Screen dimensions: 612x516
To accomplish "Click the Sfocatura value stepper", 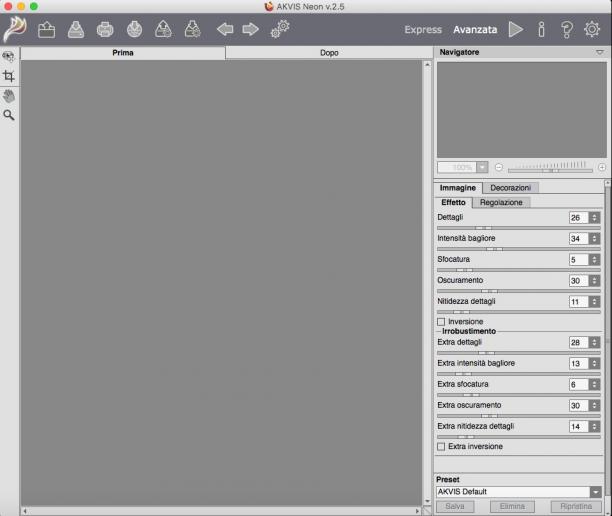I will pyautogui.click(x=594, y=260).
